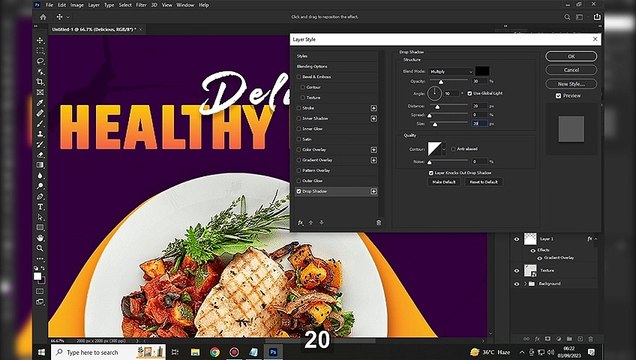Click Add layer mask icon in Layers panel

(548, 339)
